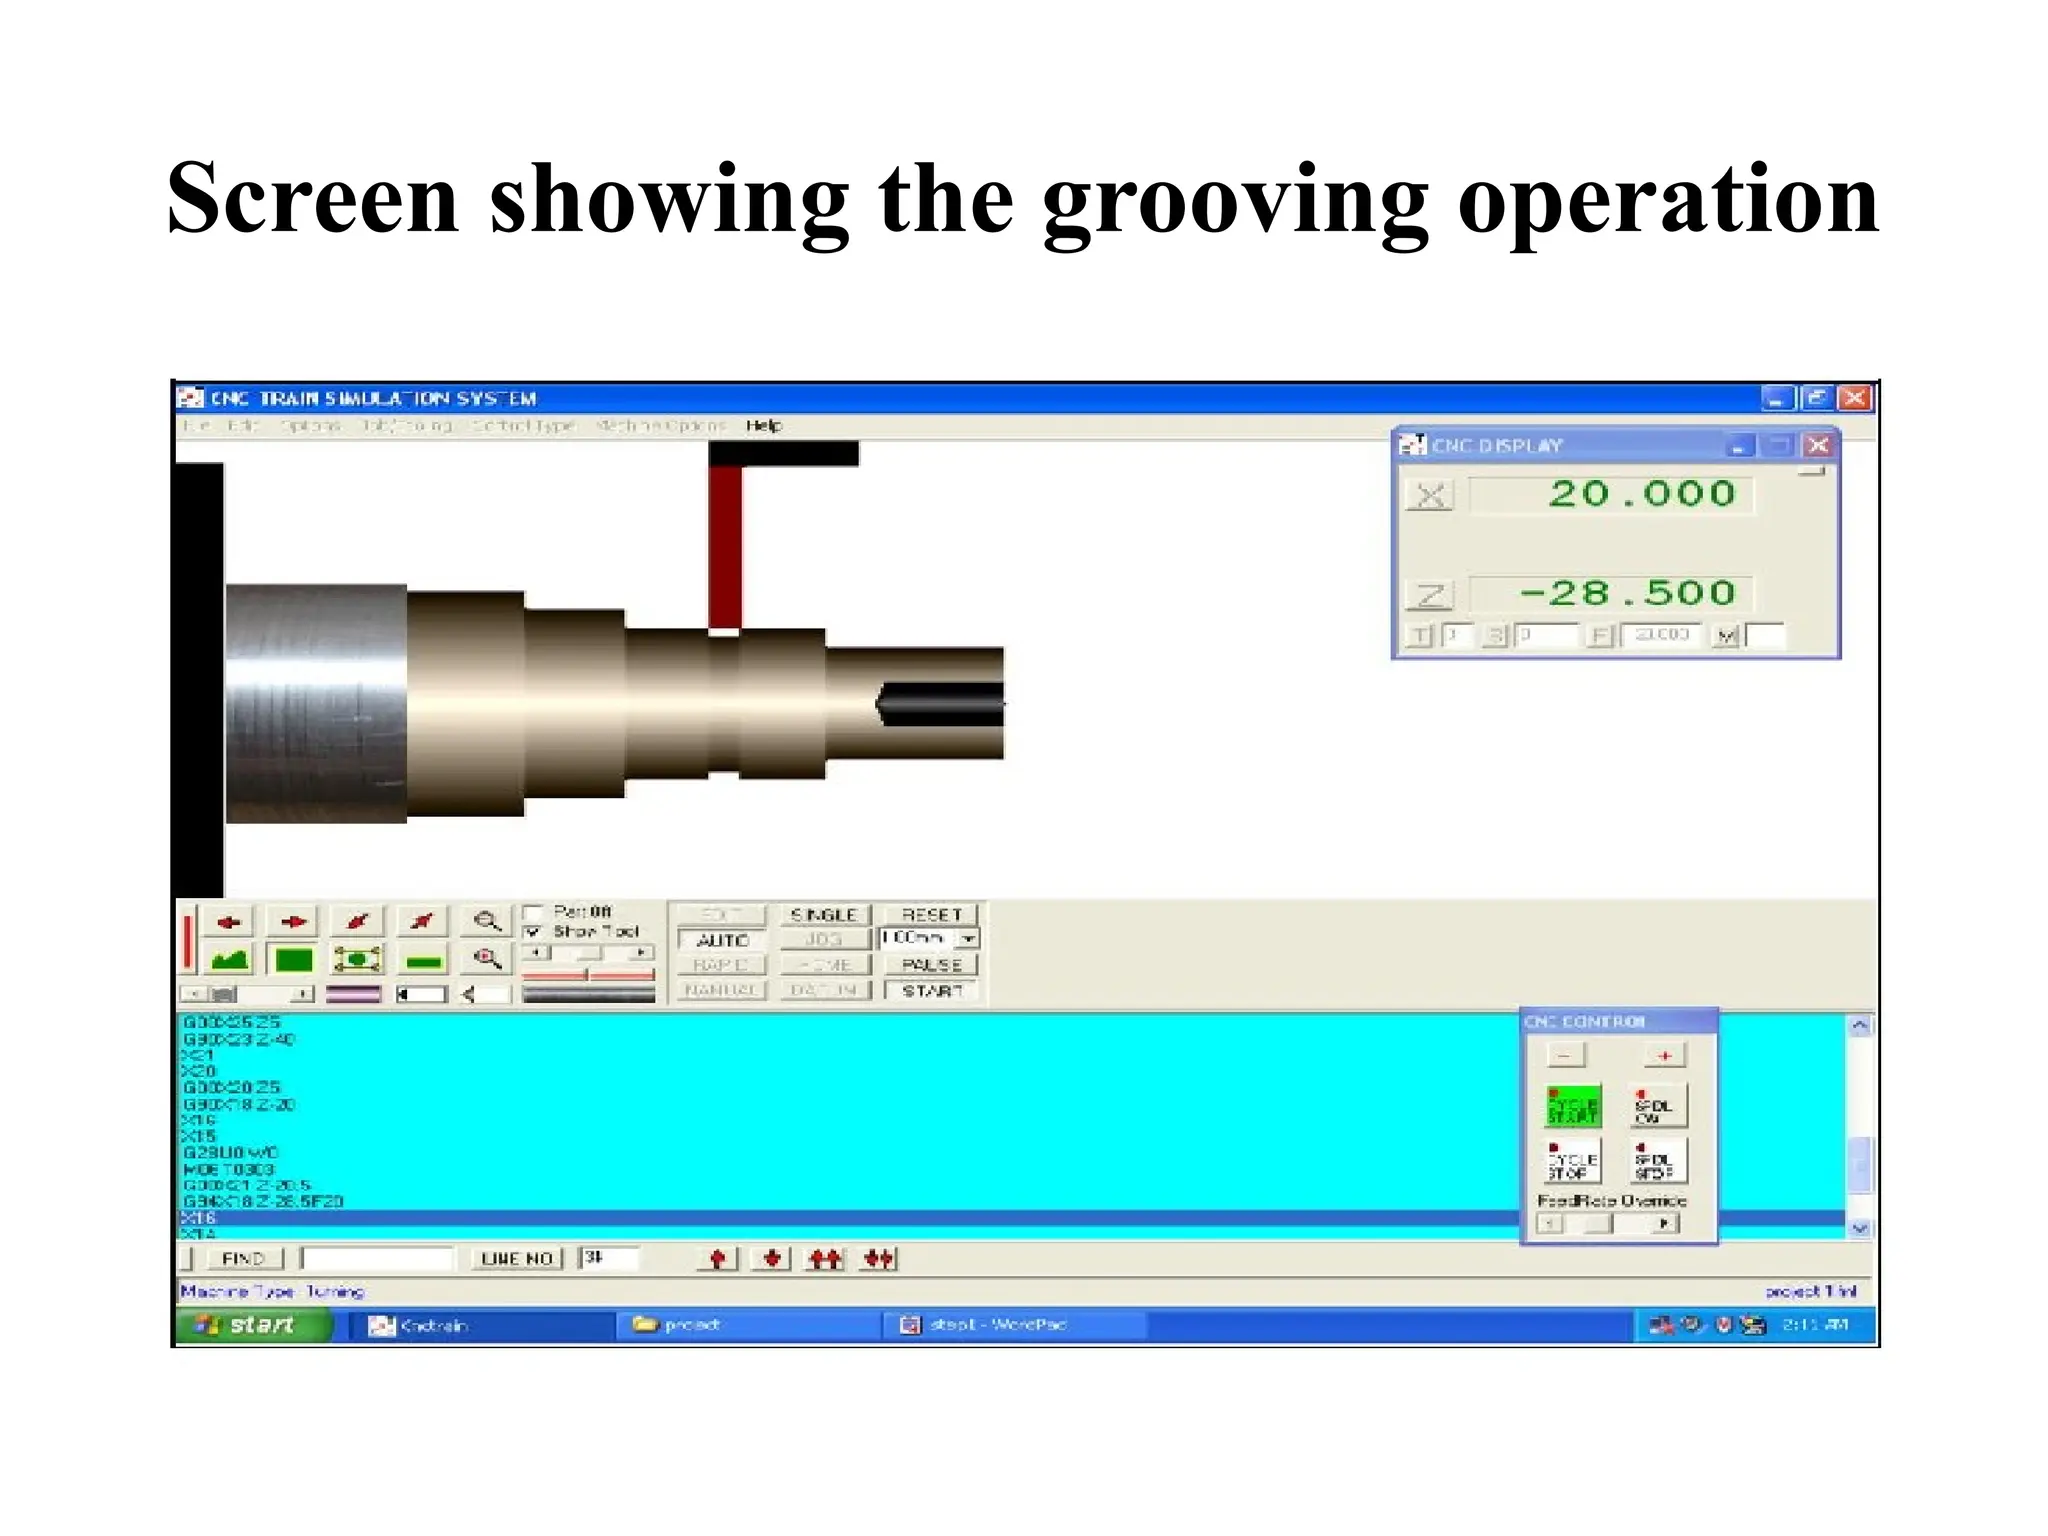This screenshot has width=2048, height=1536.
Task: Open the first menu in the menu bar
Action: click(197, 425)
